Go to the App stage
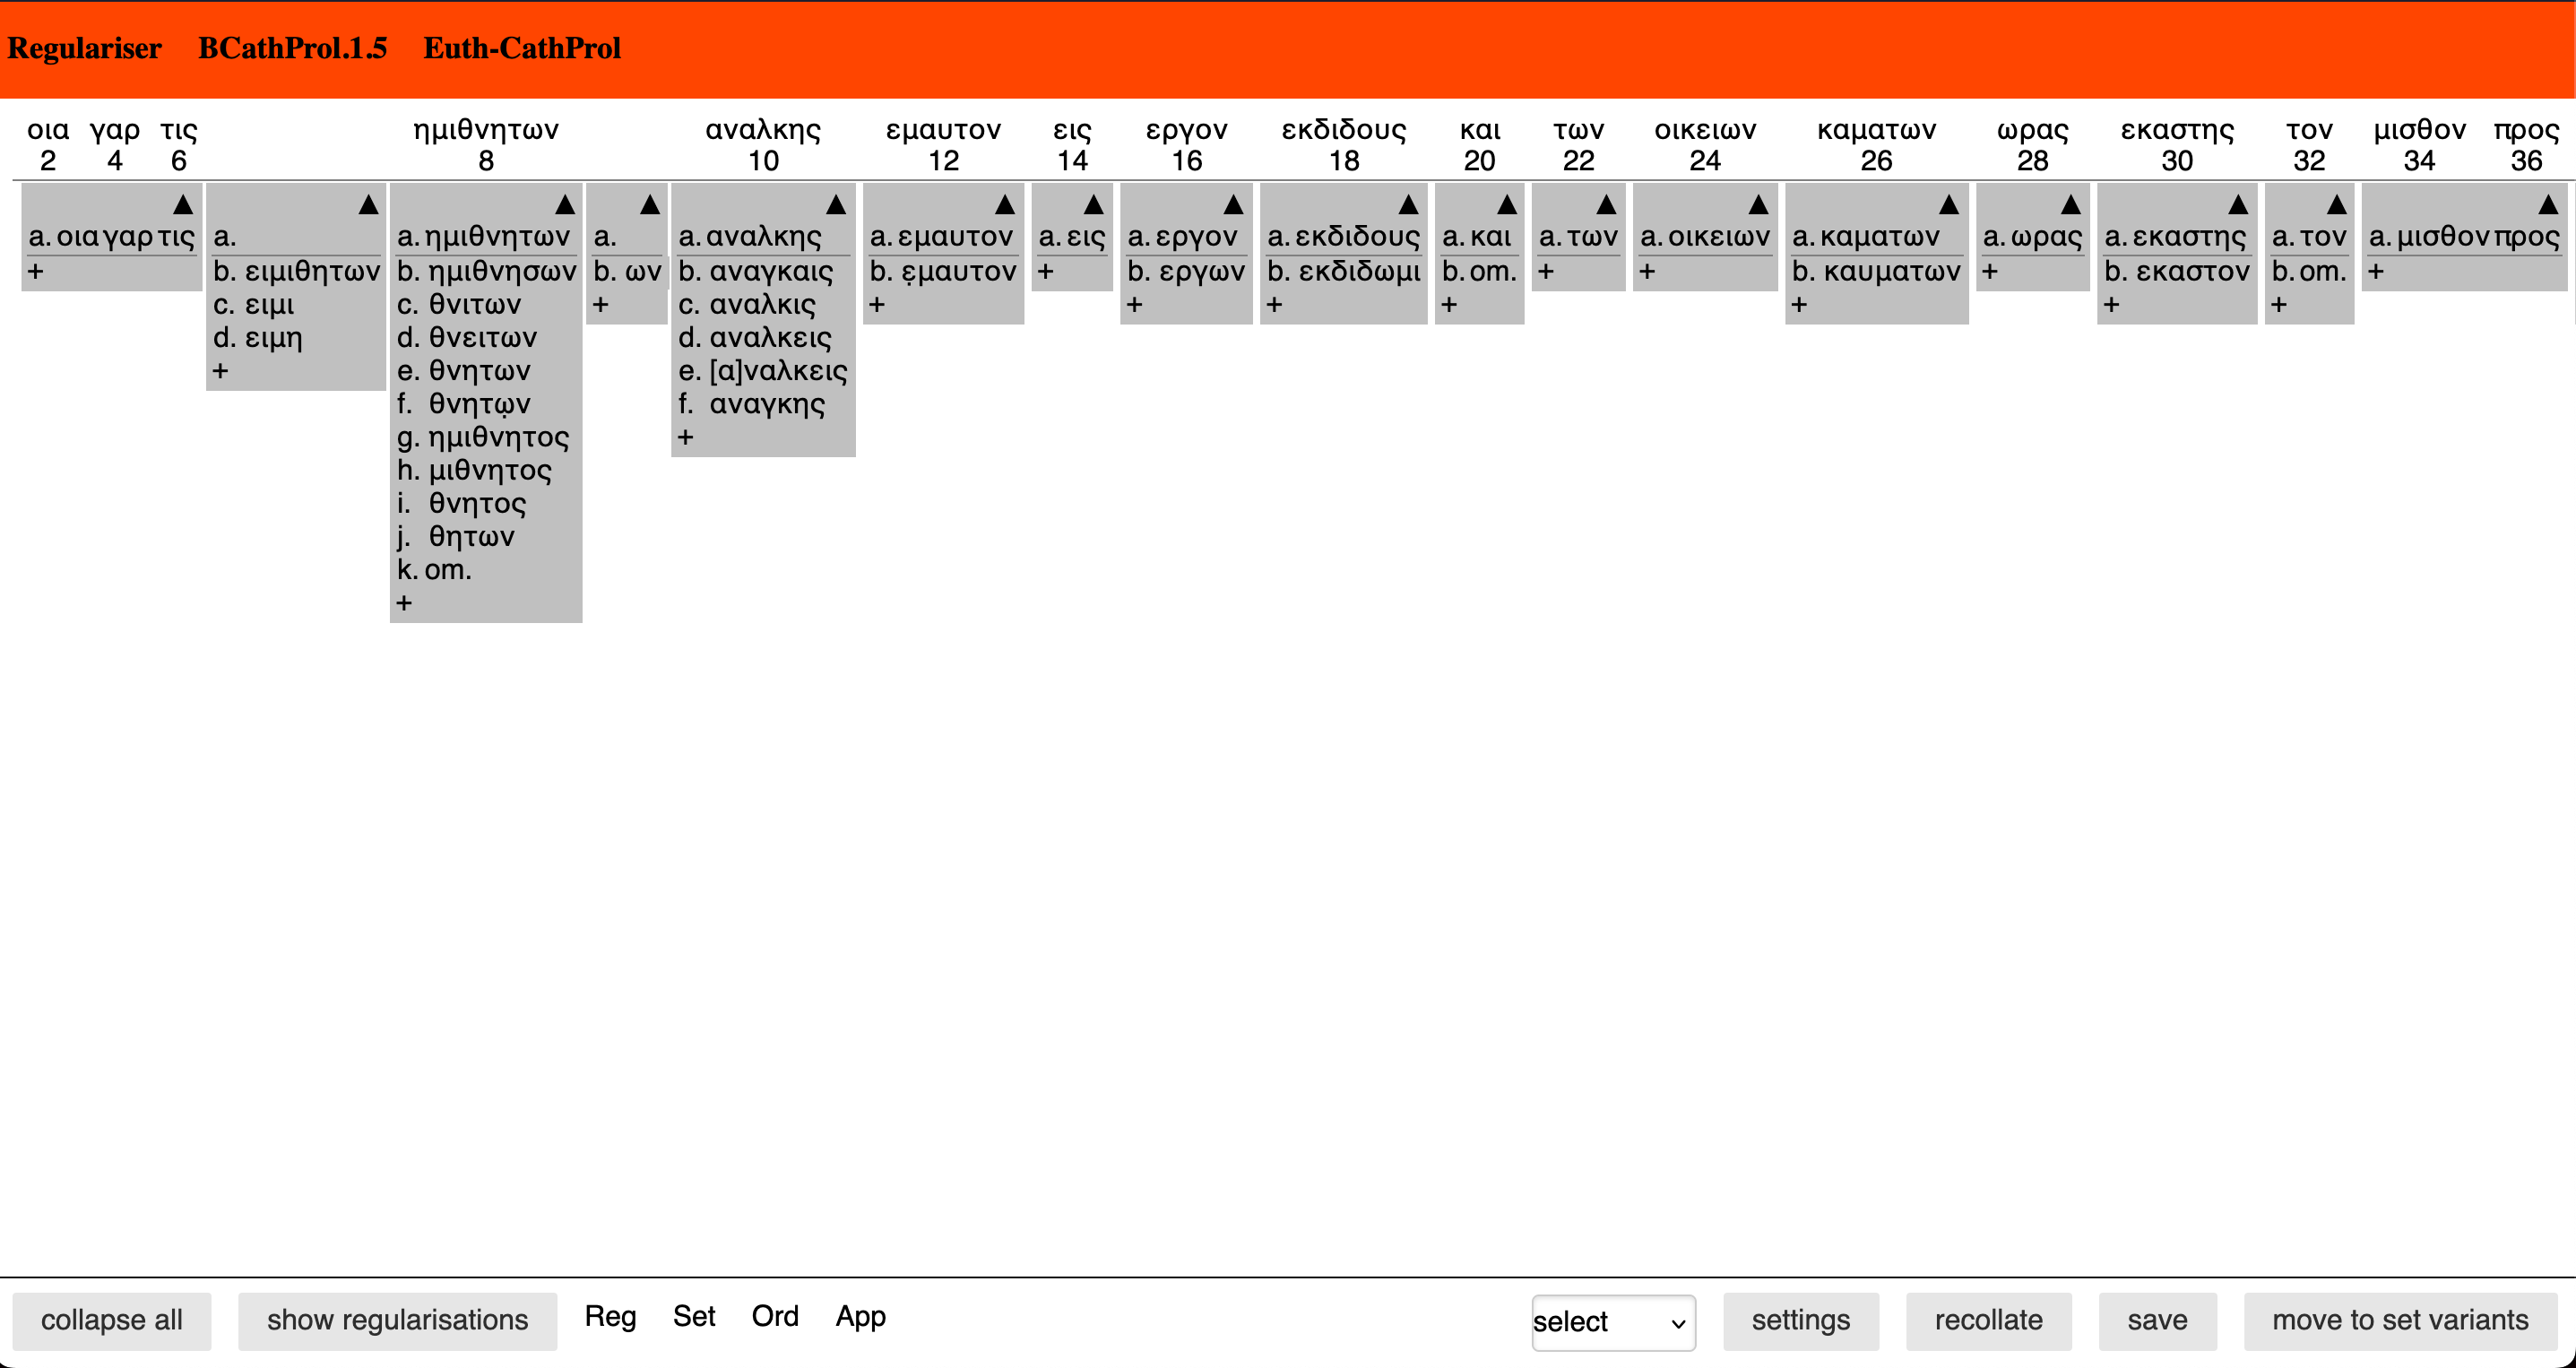This screenshot has width=2576, height=1368. tap(860, 1316)
